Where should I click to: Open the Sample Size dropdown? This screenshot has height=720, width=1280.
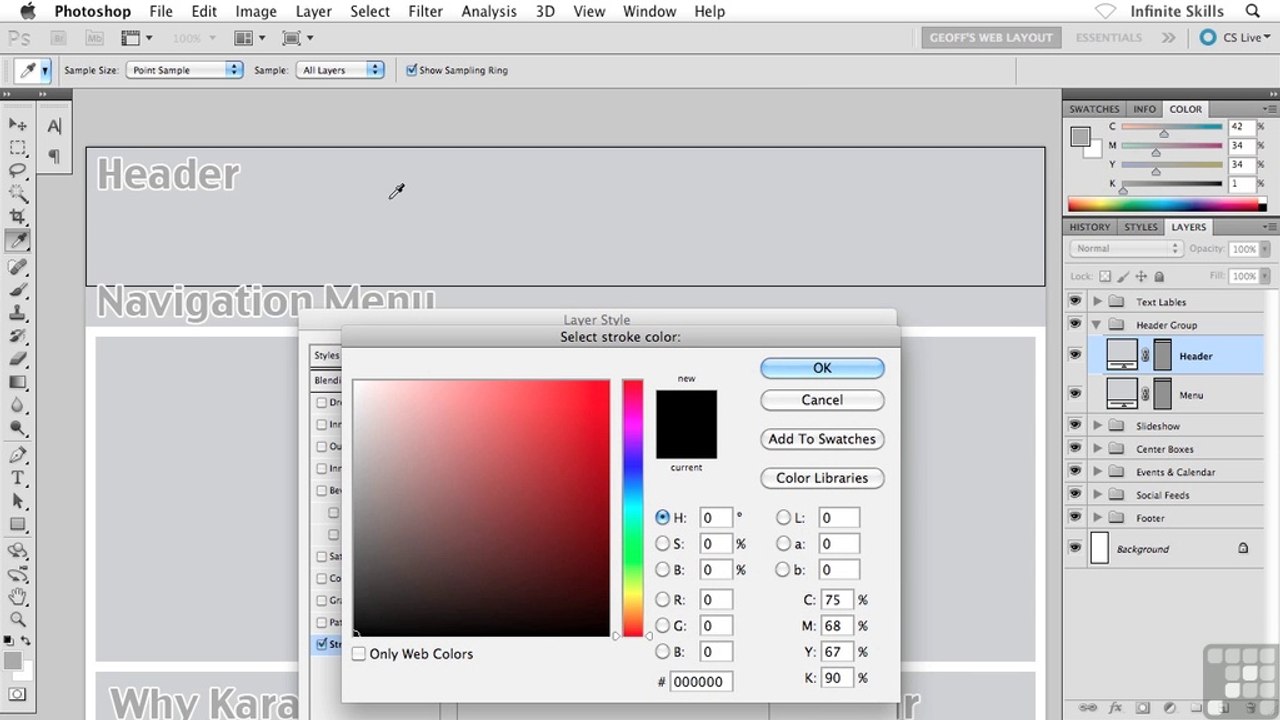[184, 70]
